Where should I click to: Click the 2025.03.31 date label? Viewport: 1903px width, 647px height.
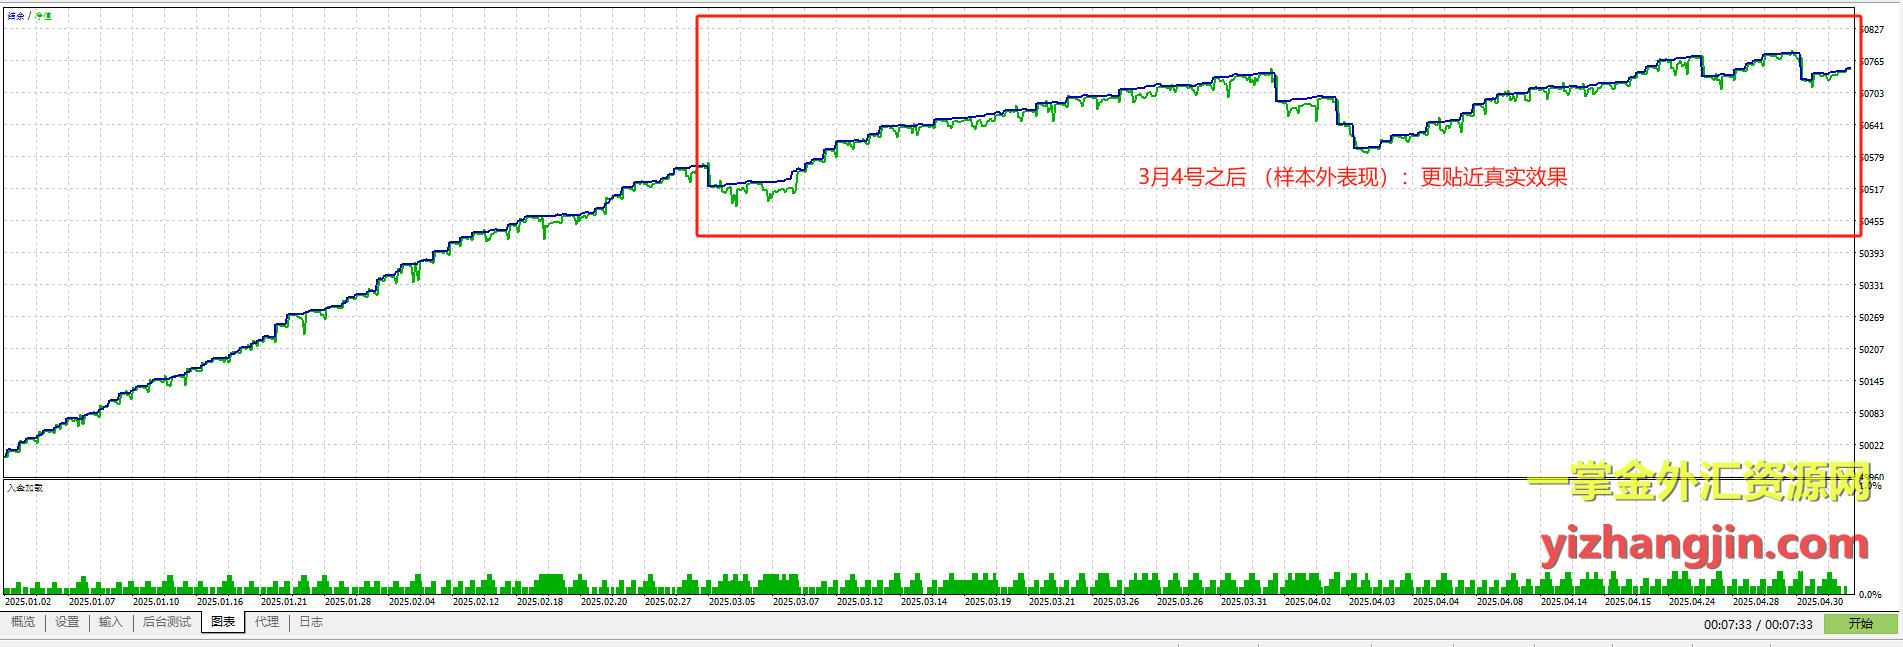(x=1244, y=602)
